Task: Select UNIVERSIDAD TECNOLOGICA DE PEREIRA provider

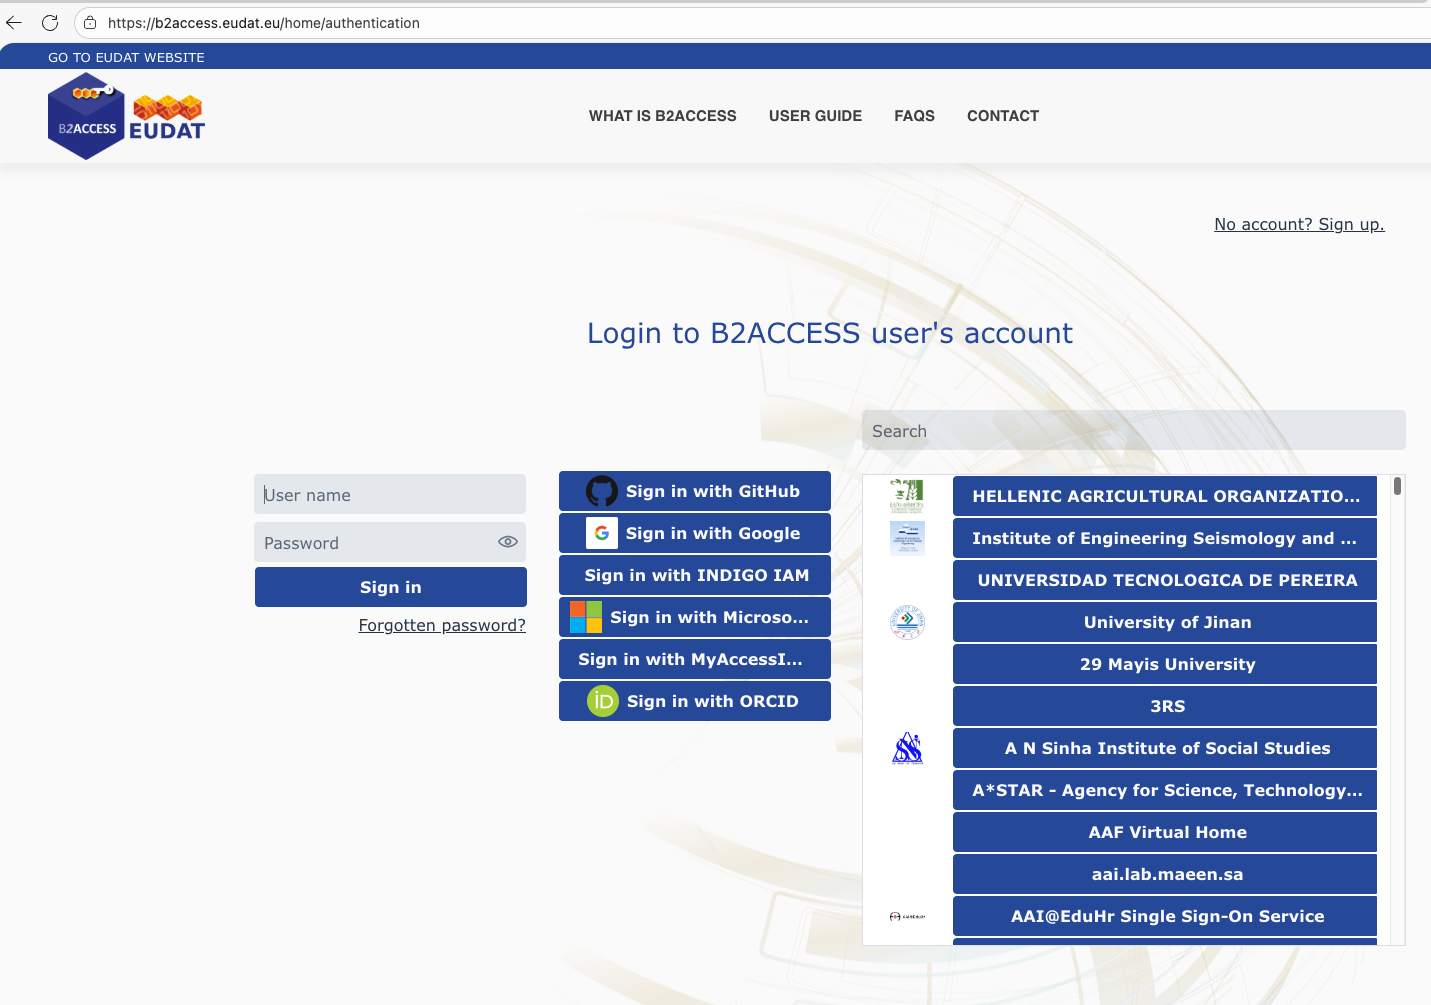Action: [x=1165, y=580]
